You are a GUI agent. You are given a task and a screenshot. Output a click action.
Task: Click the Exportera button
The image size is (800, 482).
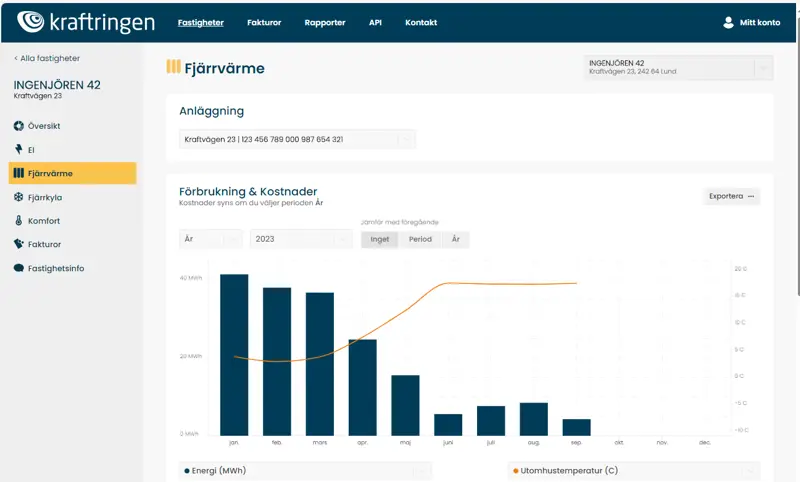pos(731,196)
